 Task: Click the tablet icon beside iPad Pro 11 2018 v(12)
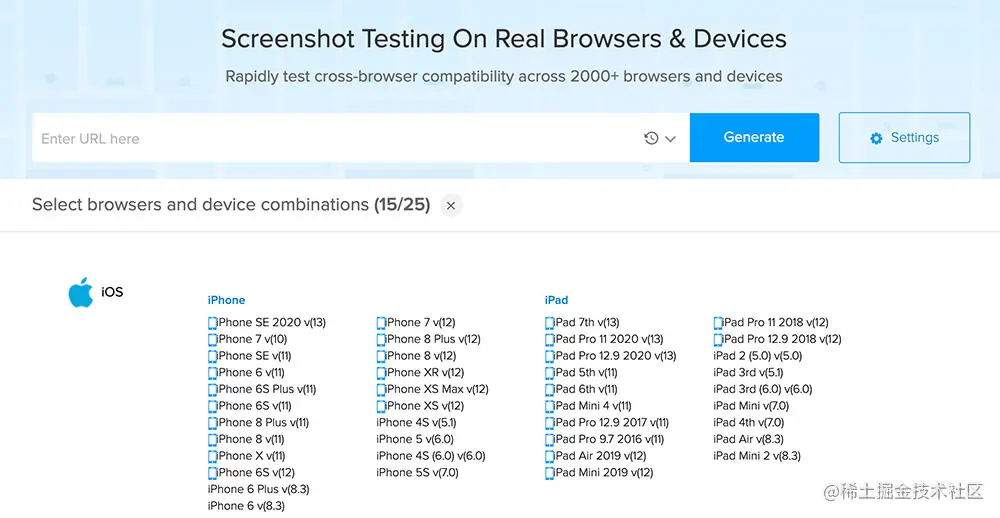[x=718, y=323]
